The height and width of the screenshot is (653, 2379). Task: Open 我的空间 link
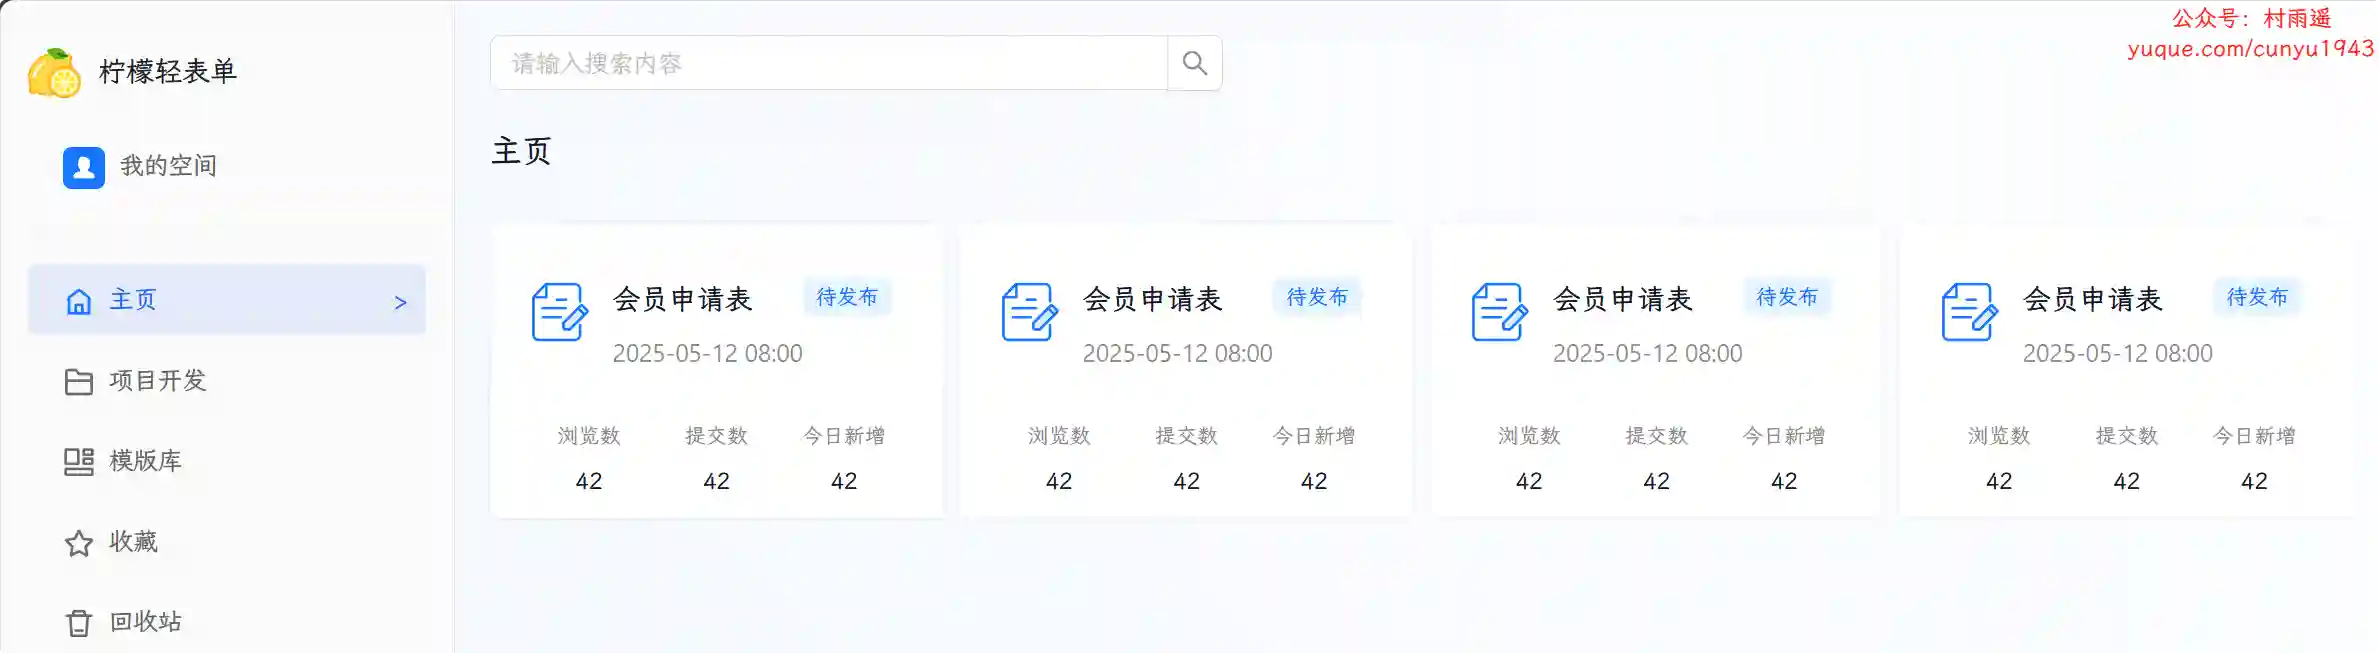(168, 166)
